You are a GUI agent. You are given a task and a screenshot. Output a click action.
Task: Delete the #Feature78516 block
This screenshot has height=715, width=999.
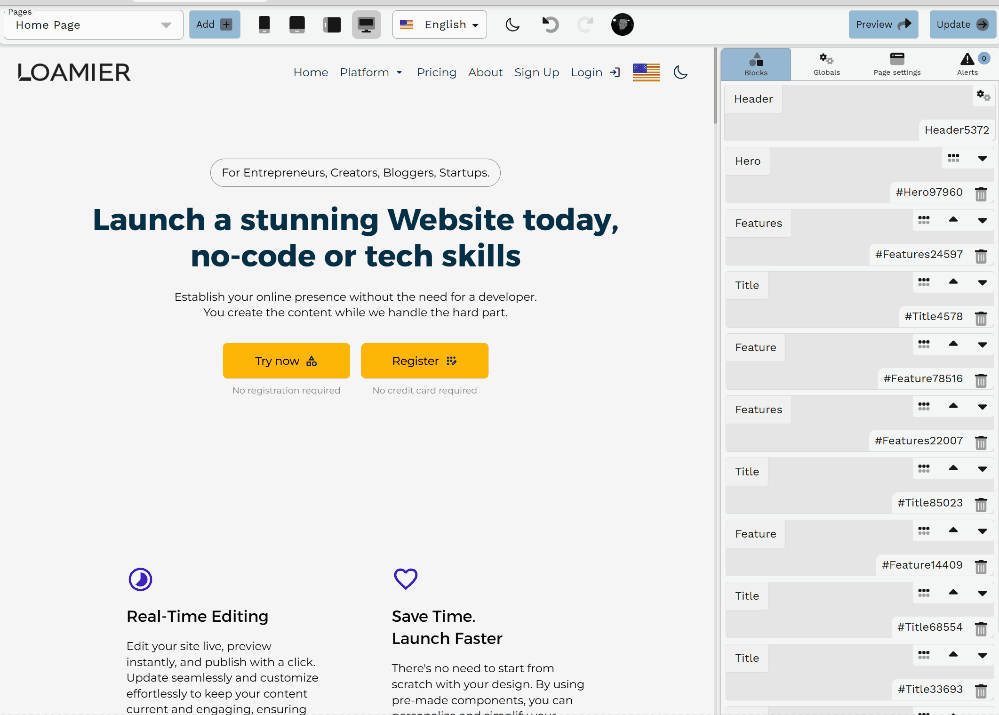coord(981,380)
